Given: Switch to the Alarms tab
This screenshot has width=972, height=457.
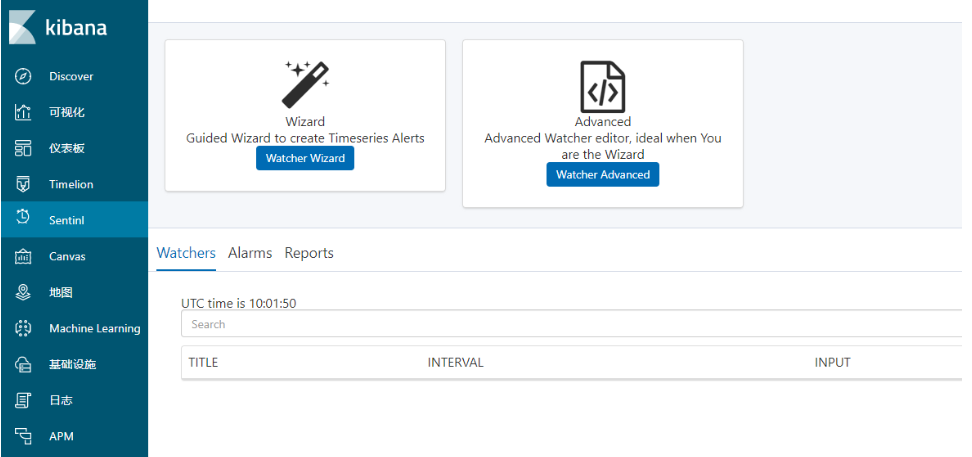Looking at the screenshot, I should (x=250, y=253).
